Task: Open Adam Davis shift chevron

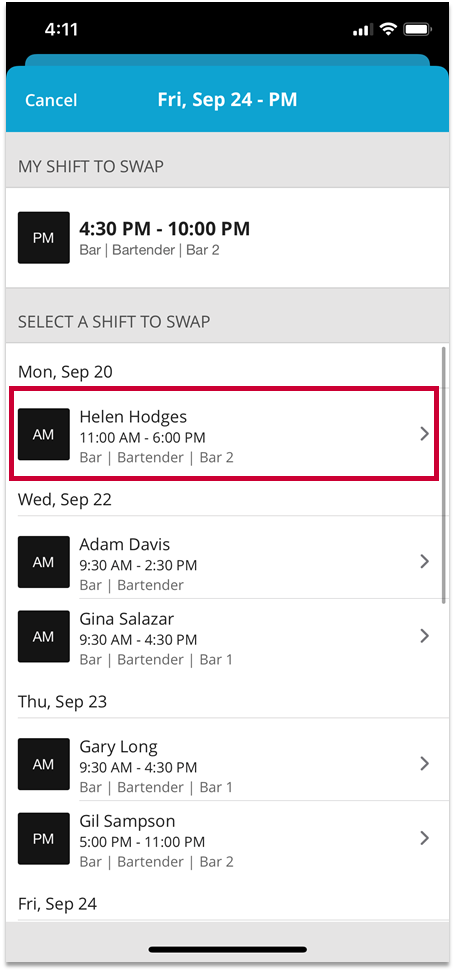Action: pos(425,562)
